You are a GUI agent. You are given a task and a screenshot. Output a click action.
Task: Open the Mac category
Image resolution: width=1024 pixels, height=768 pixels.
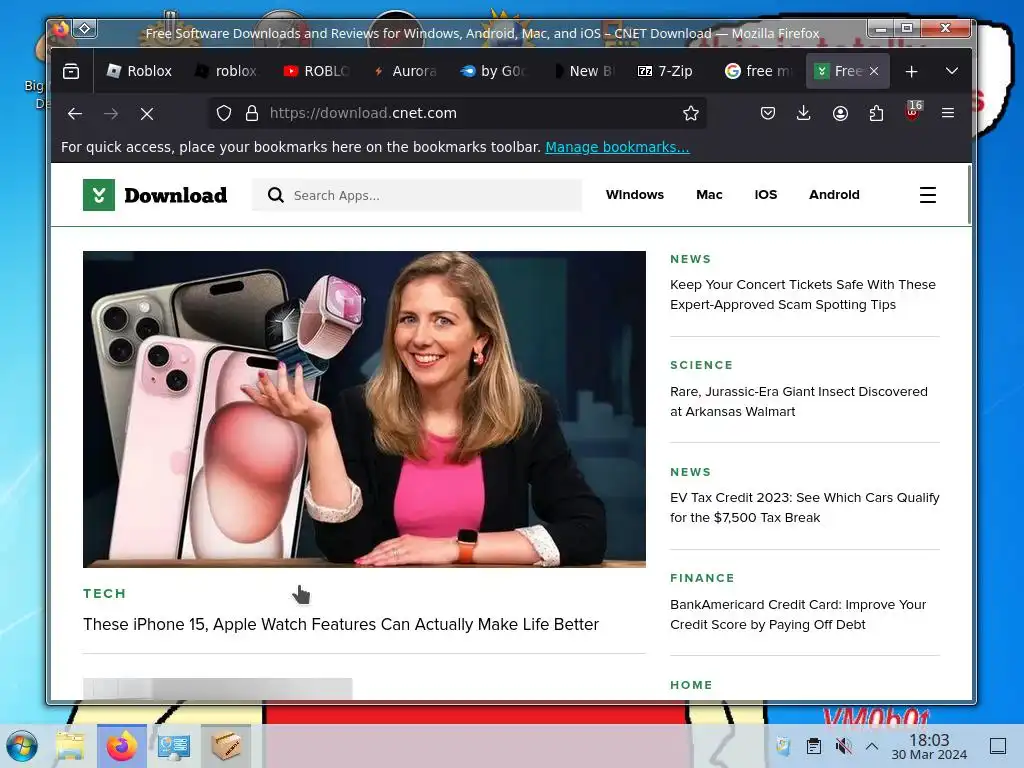[709, 195]
